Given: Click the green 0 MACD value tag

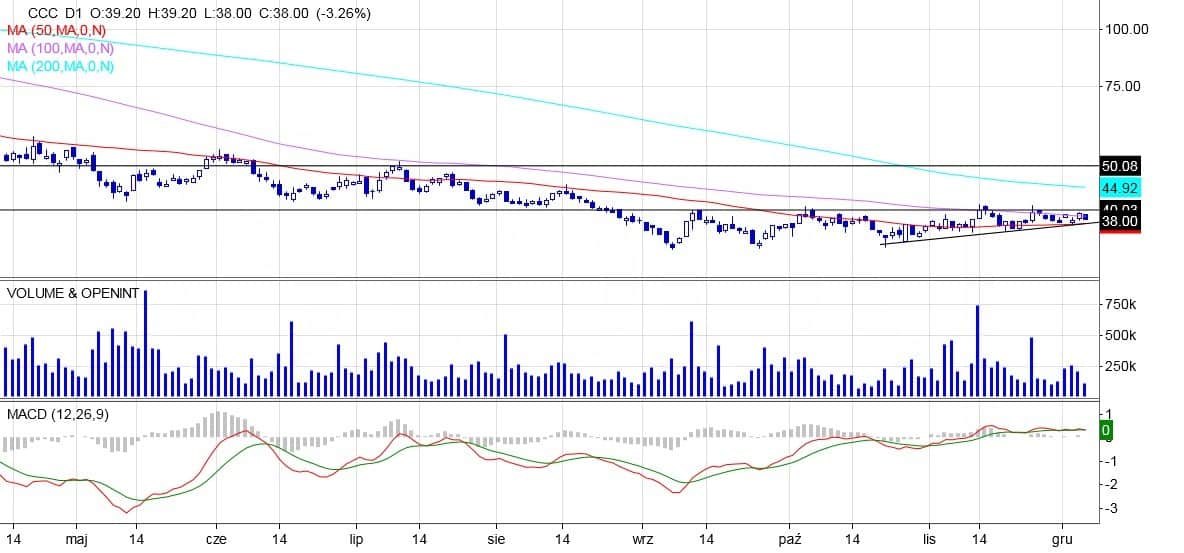Looking at the screenshot, I should pos(1106,430).
